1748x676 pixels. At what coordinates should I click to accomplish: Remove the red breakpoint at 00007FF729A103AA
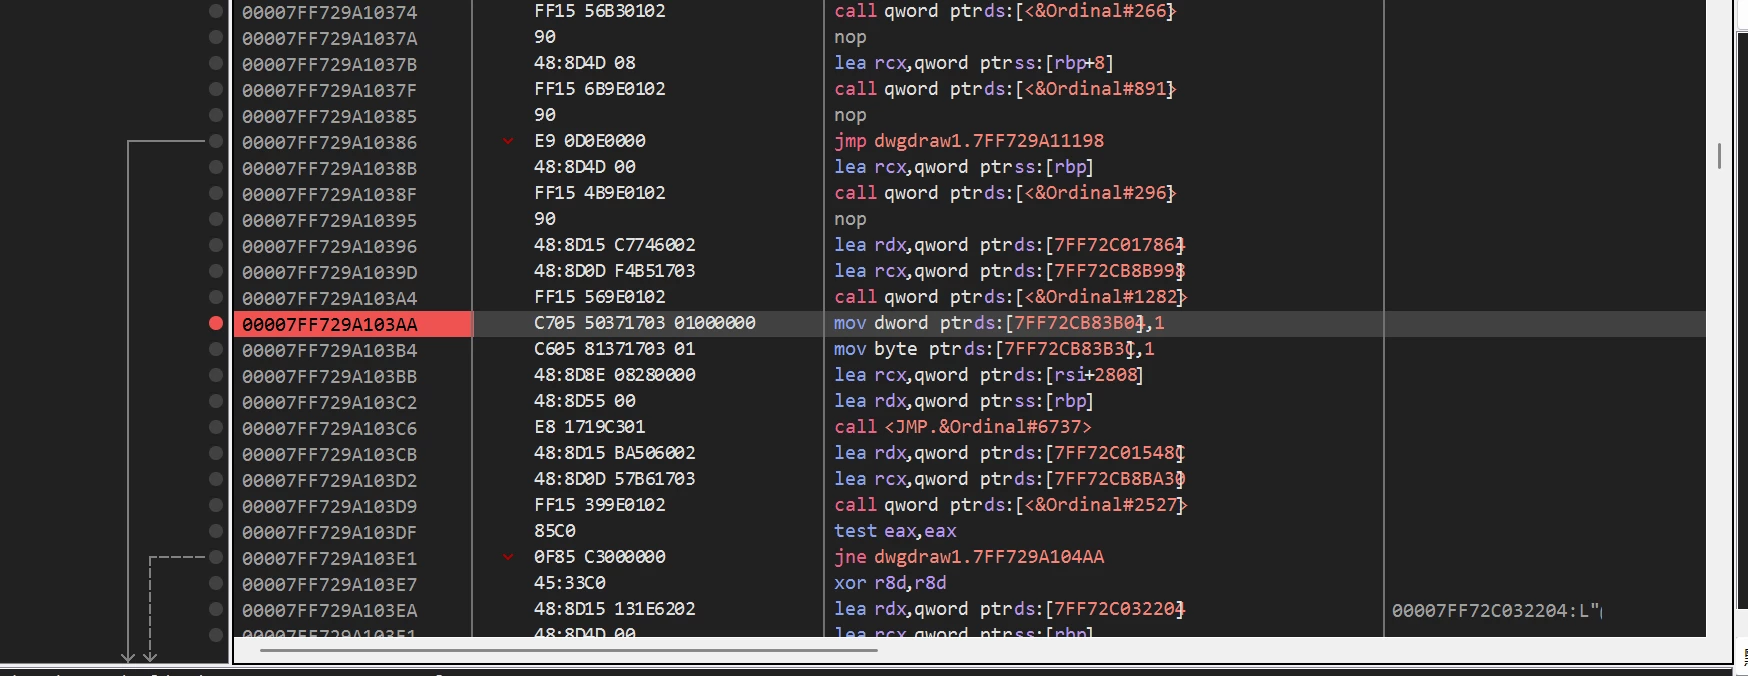pyautogui.click(x=215, y=323)
